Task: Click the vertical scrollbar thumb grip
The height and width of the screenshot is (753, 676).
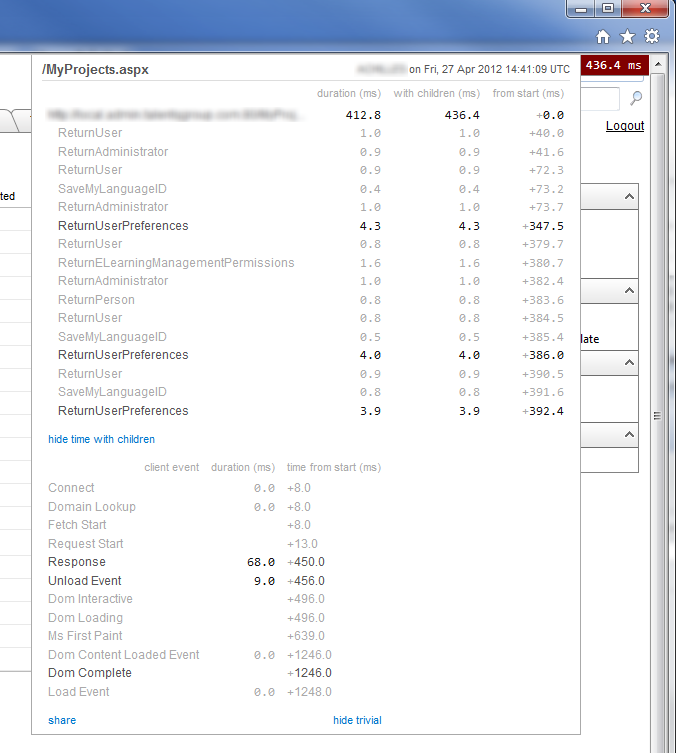Action: point(657,416)
